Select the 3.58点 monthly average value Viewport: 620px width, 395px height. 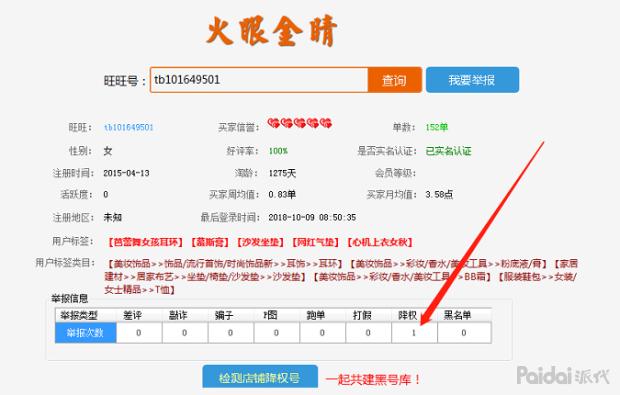point(439,195)
